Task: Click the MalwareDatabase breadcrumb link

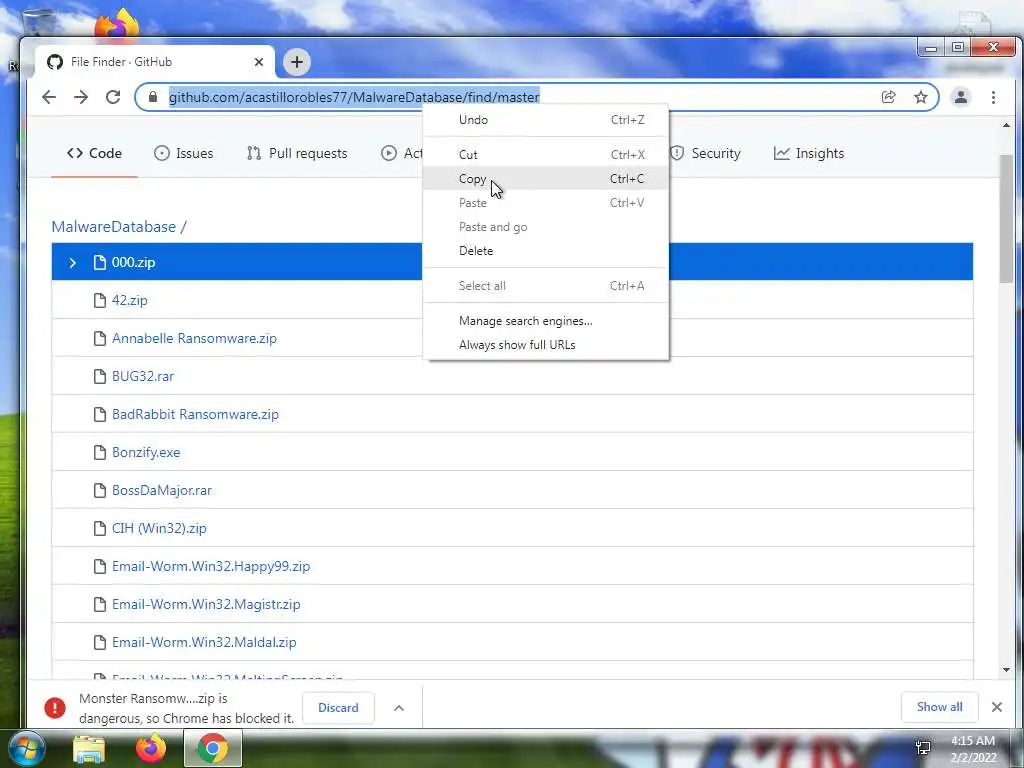Action: 114,227
